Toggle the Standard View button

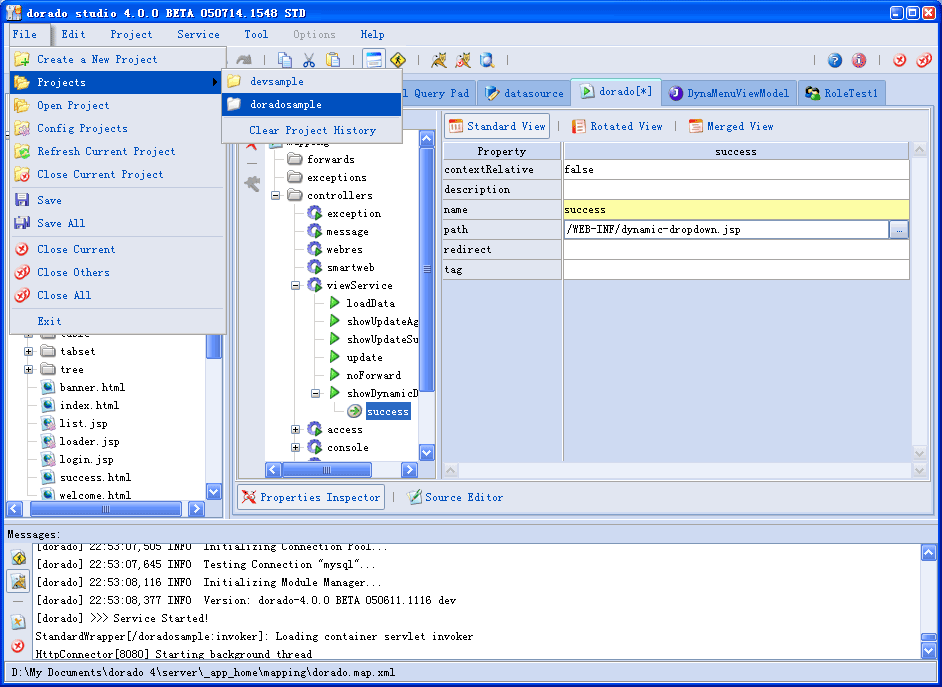pos(497,126)
